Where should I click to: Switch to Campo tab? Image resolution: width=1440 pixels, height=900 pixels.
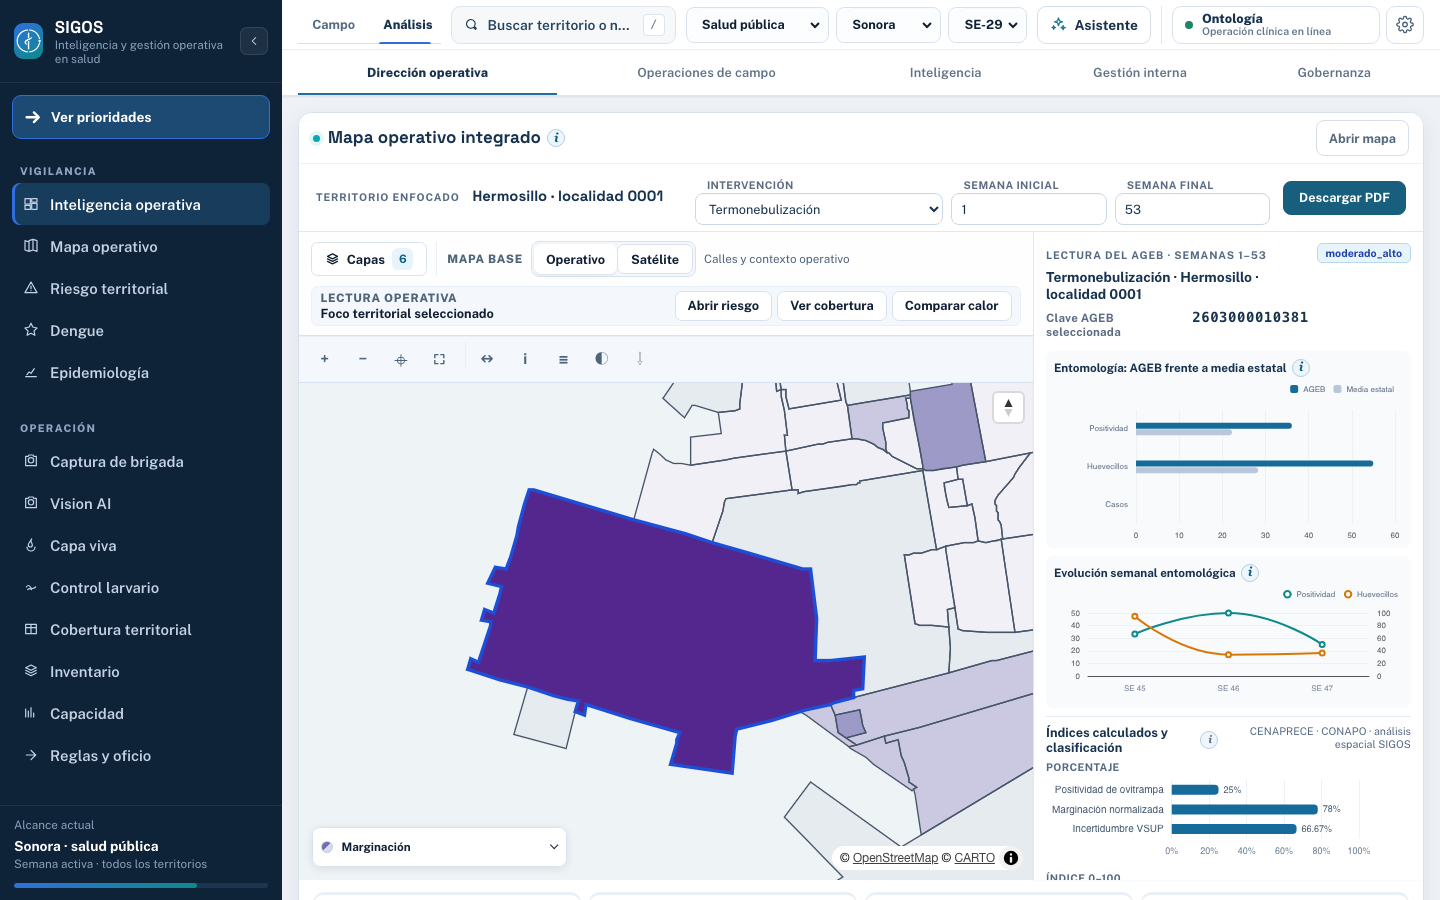tap(334, 25)
